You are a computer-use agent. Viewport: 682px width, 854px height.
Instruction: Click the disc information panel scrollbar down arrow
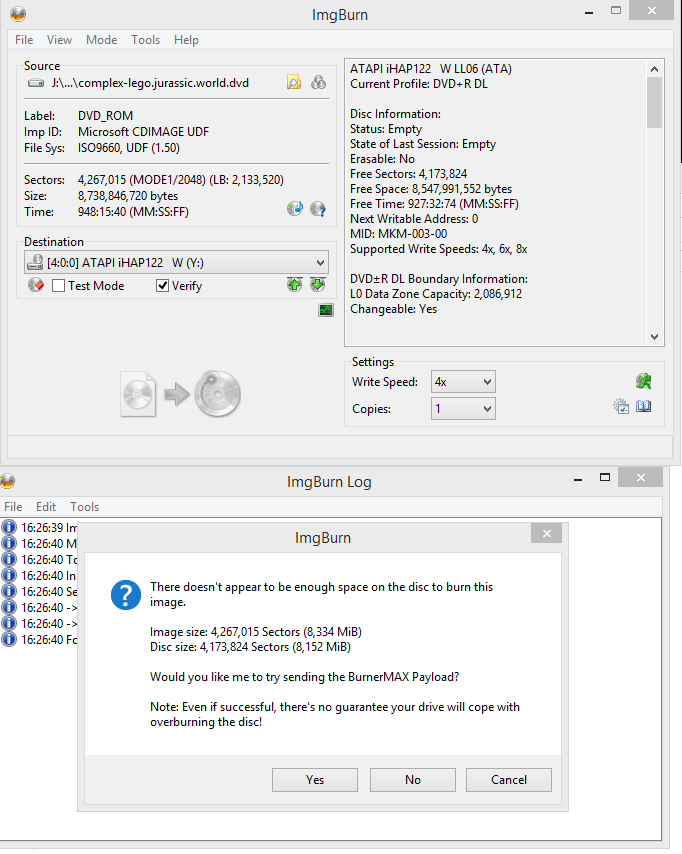(655, 338)
